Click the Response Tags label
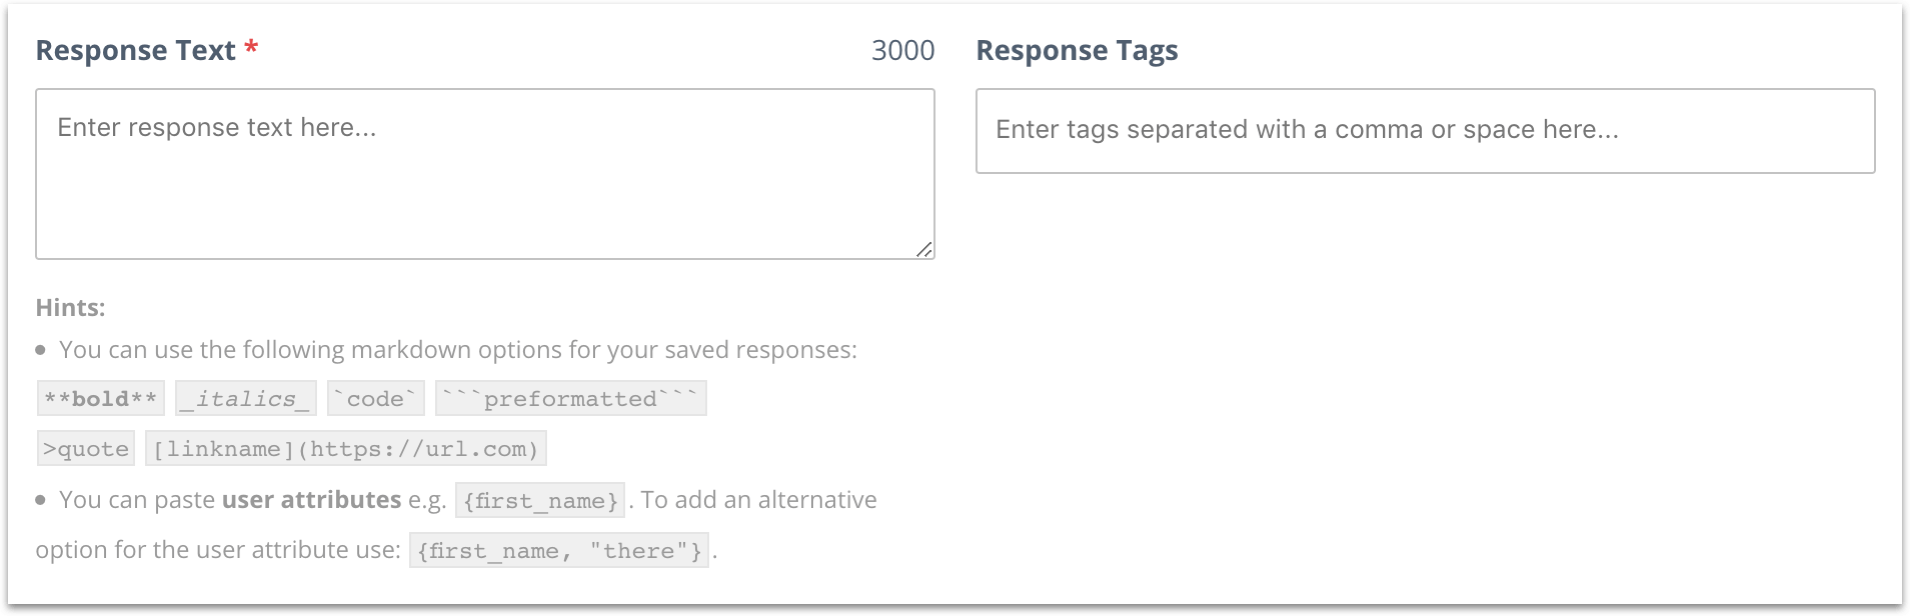Image resolution: width=1910 pixels, height=616 pixels. 1077,50
